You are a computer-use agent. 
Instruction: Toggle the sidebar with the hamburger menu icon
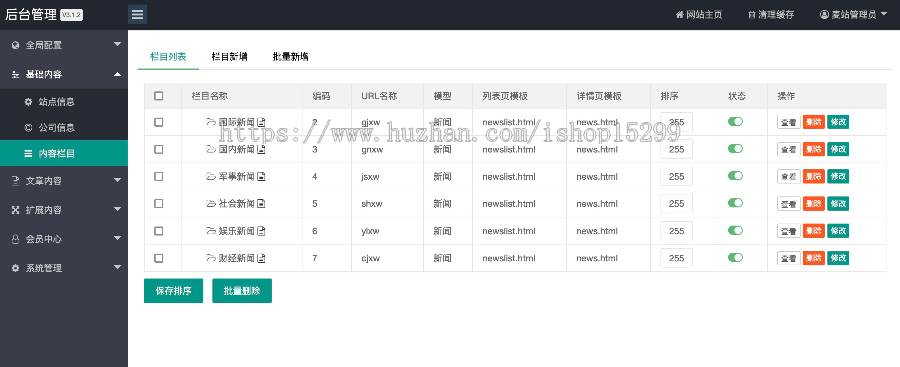(x=137, y=14)
